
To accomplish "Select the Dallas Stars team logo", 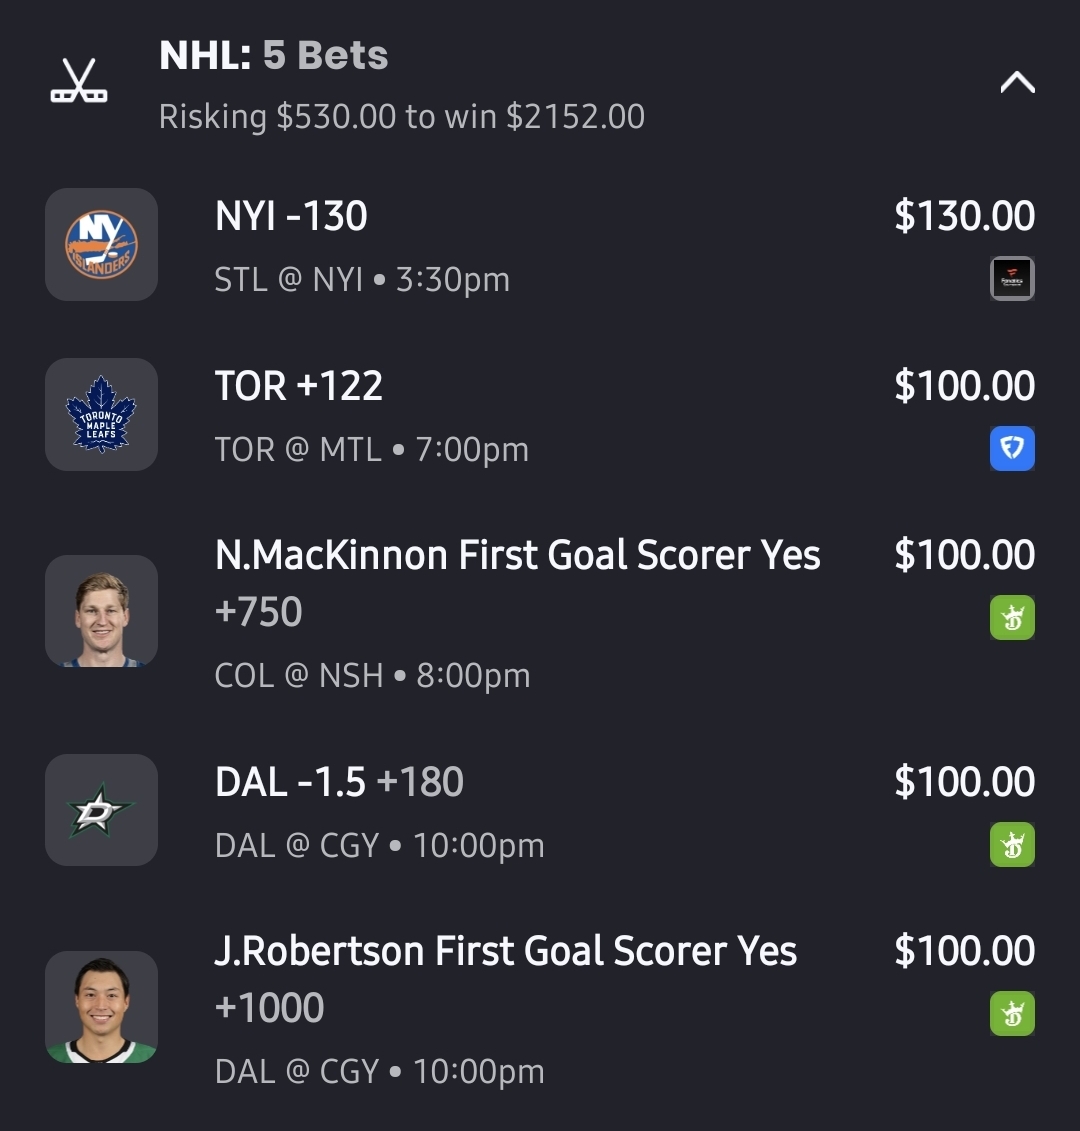I will tap(101, 810).
